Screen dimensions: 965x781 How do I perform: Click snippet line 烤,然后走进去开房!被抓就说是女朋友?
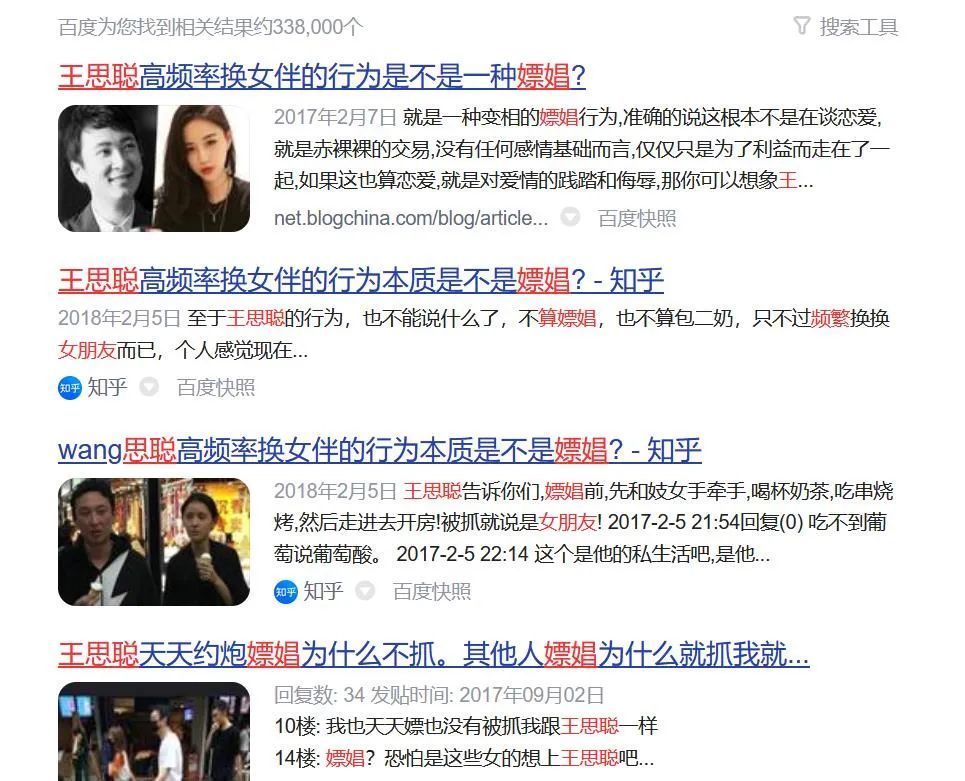580,523
